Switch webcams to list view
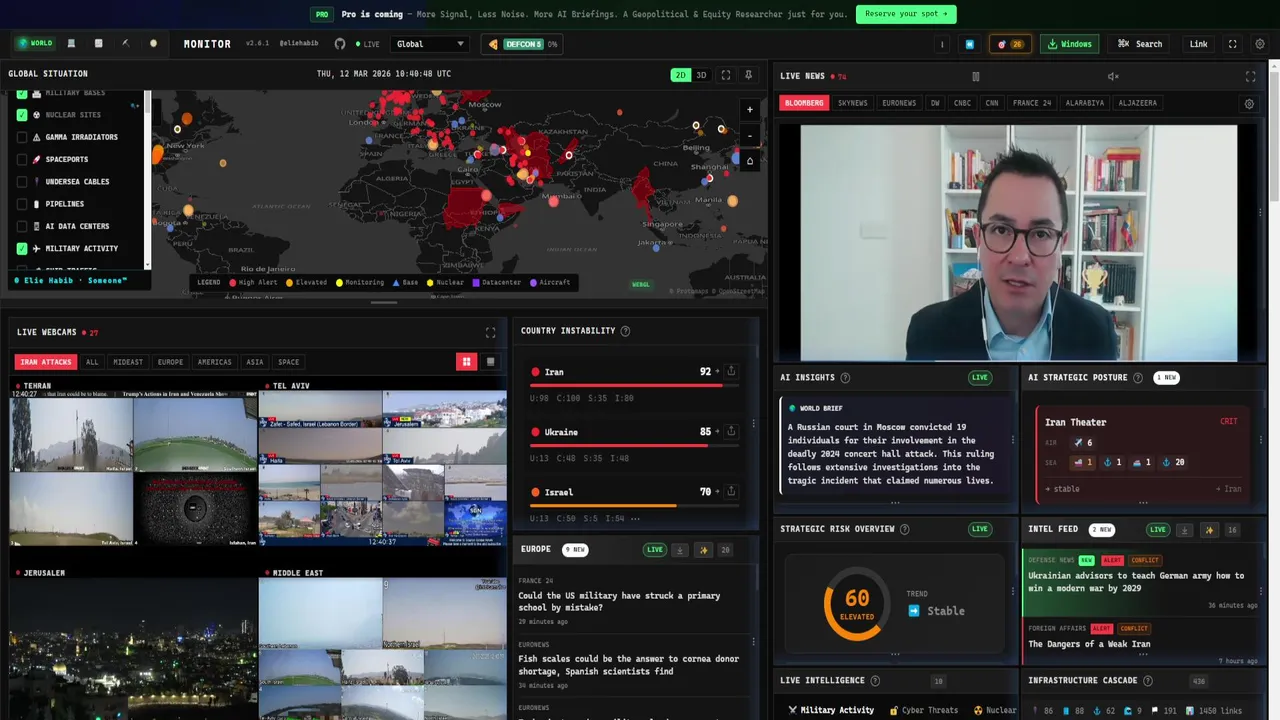Screen dimensions: 1280x720 490,362
